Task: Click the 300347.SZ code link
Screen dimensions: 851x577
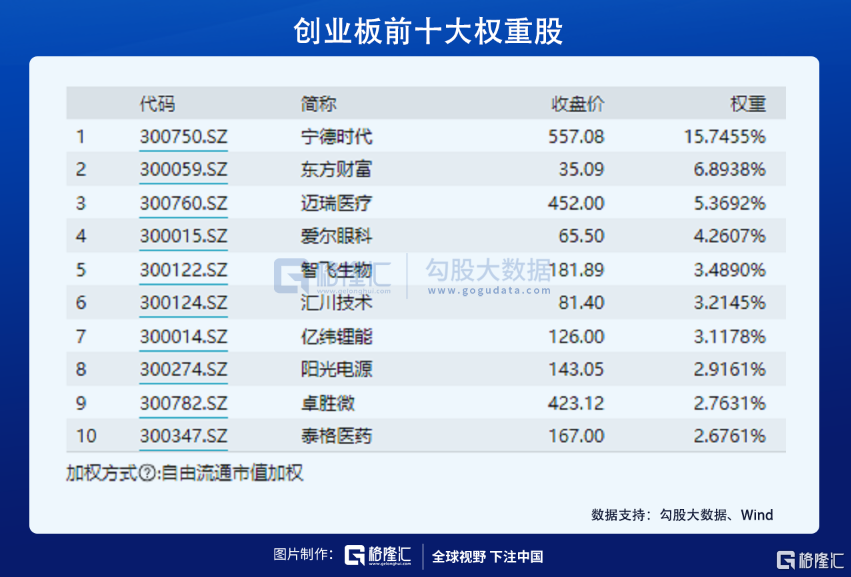Action: 183,436
